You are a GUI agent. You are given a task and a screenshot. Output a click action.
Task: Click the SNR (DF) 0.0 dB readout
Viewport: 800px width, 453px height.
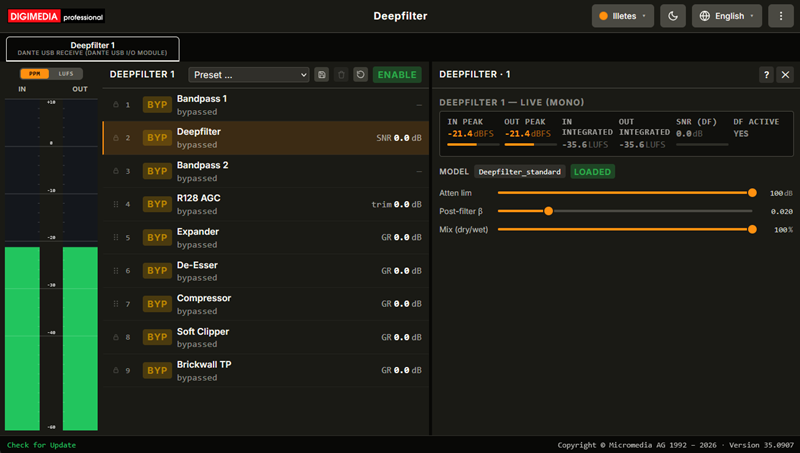click(689, 134)
